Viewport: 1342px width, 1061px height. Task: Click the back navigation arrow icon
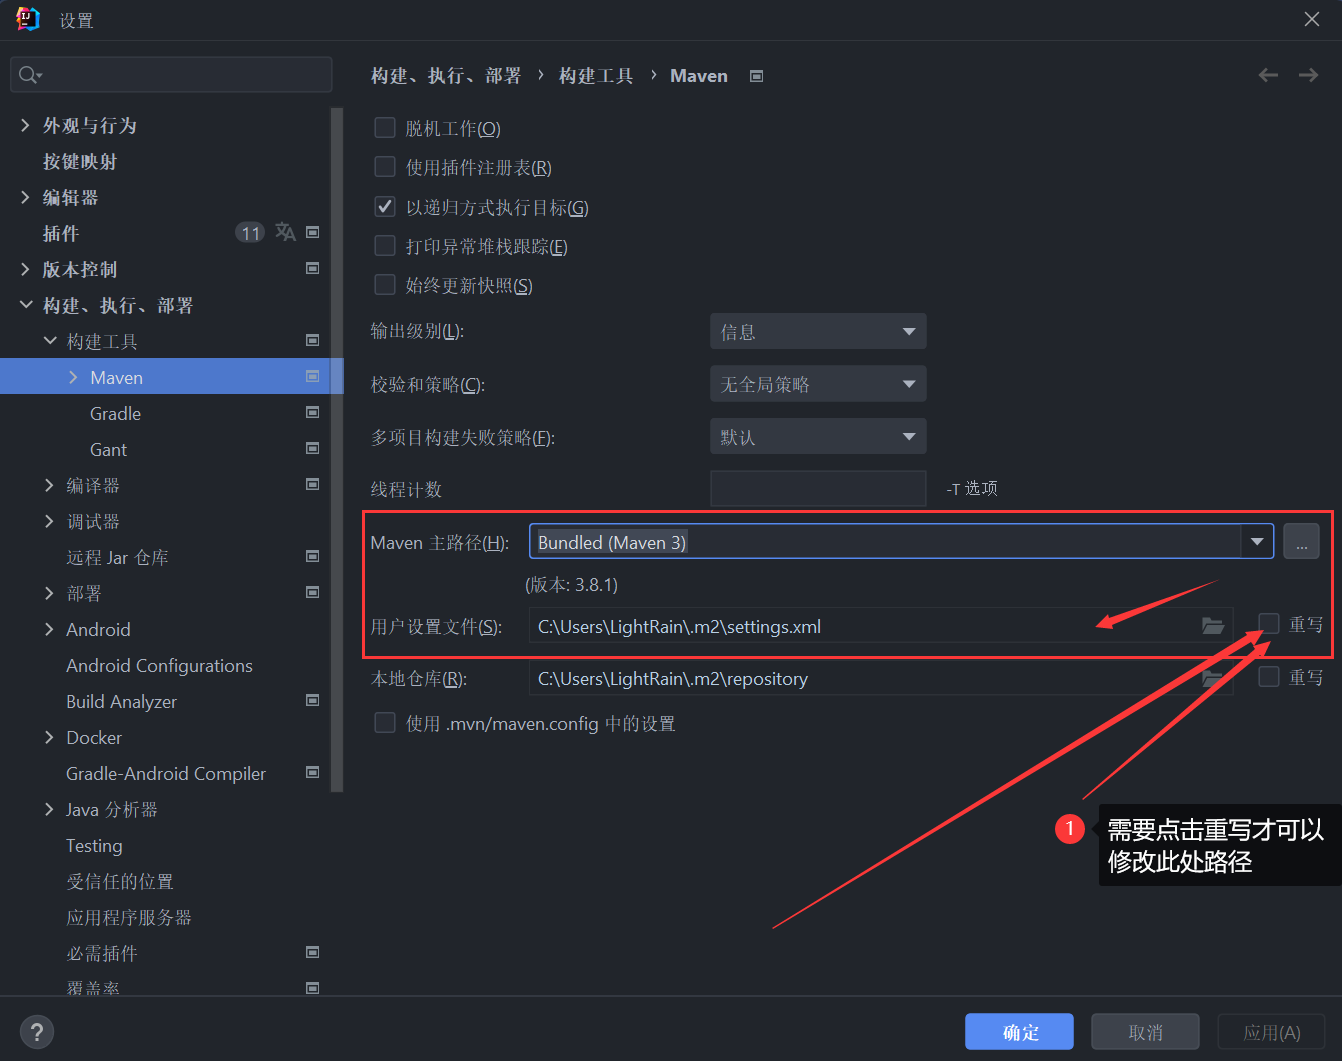coord(1268,75)
